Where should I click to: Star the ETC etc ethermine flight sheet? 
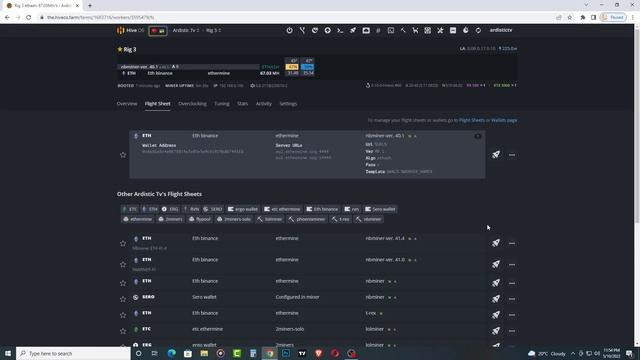coord(123,331)
